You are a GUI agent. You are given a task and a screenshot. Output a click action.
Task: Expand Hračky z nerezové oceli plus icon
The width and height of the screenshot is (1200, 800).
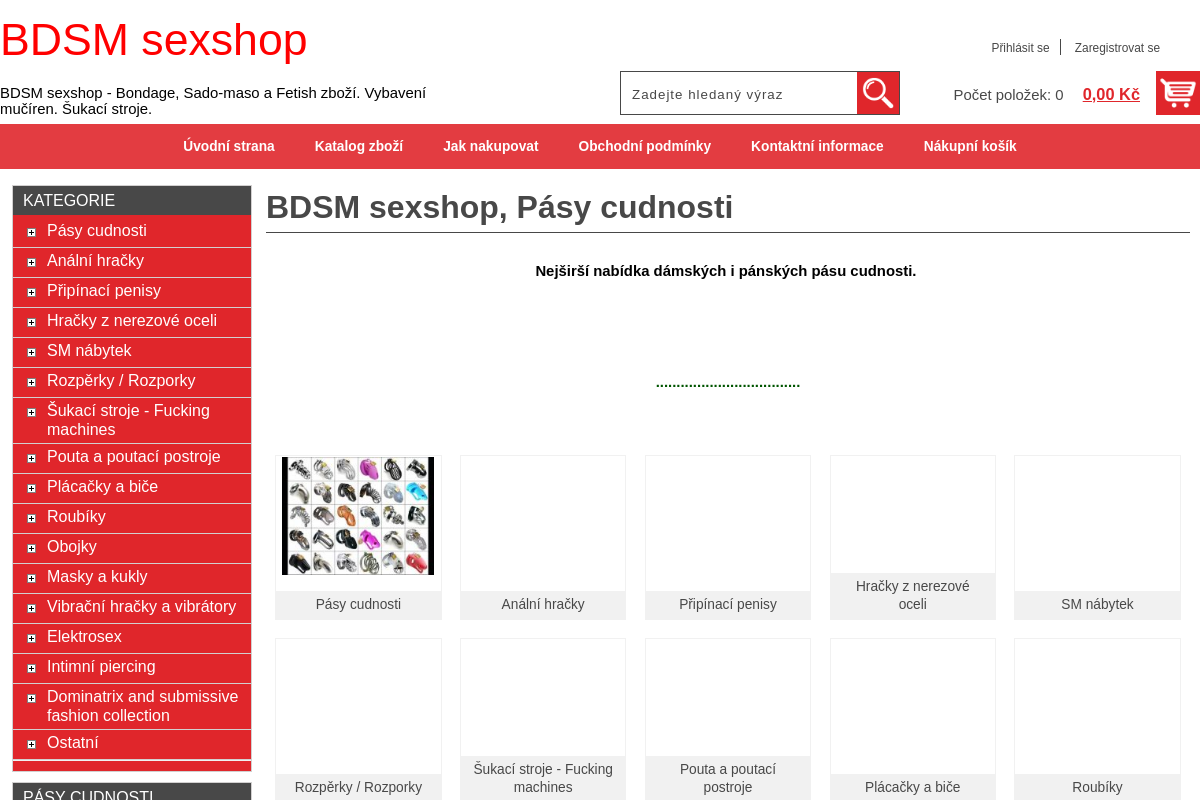[x=31, y=322]
